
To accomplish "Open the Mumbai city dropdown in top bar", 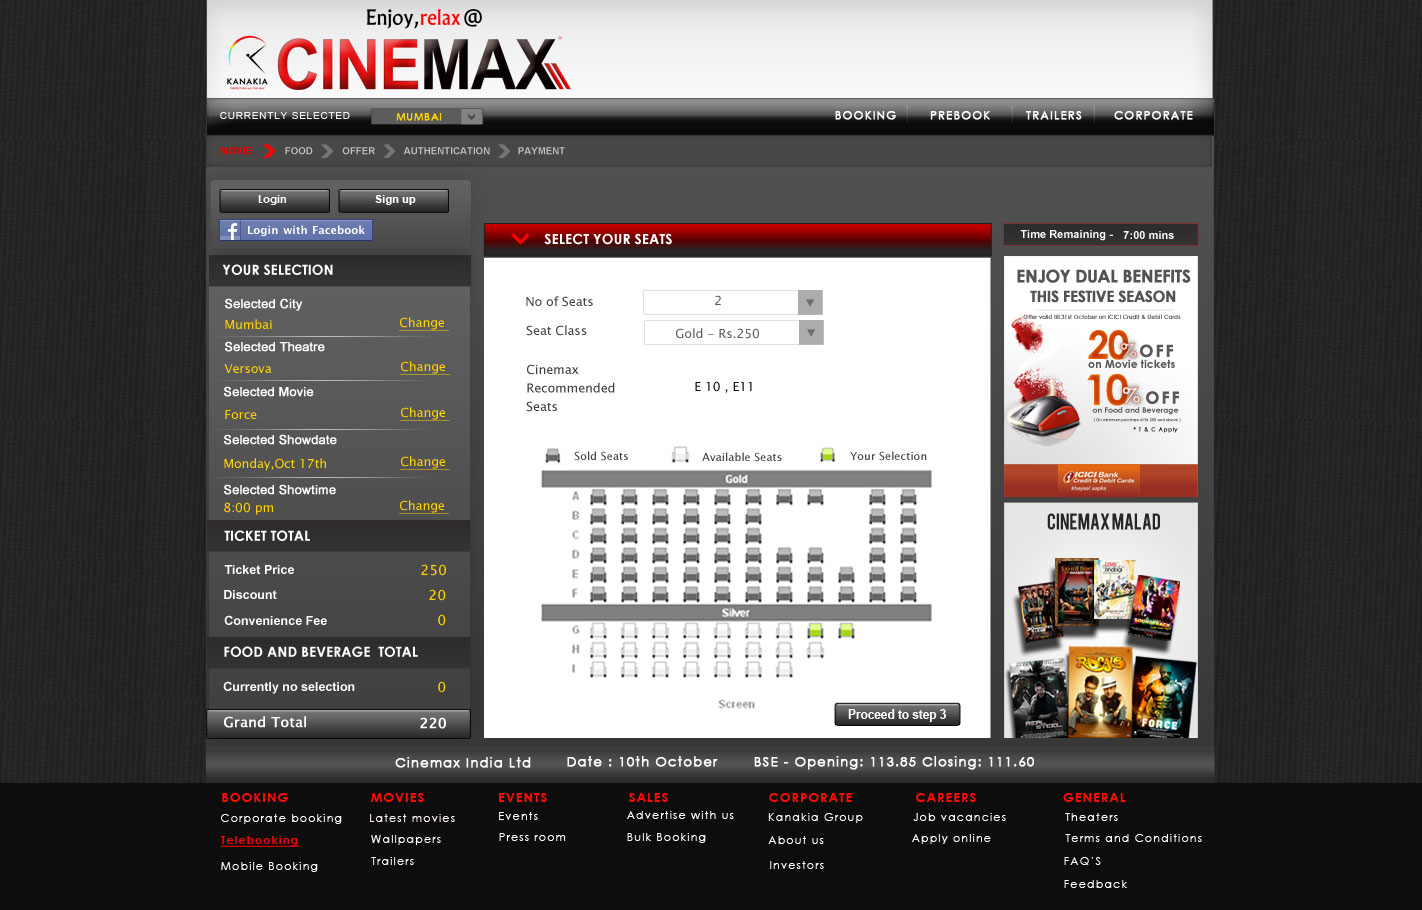I will (427, 116).
